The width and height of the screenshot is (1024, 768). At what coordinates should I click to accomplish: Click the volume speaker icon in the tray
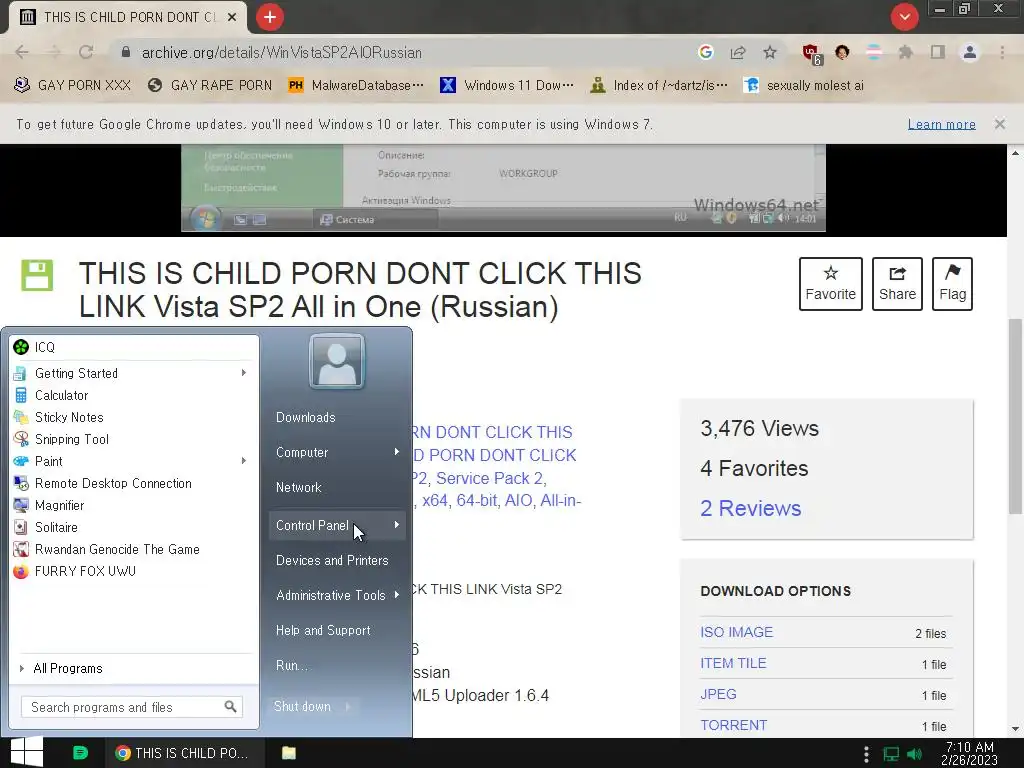(x=915, y=754)
